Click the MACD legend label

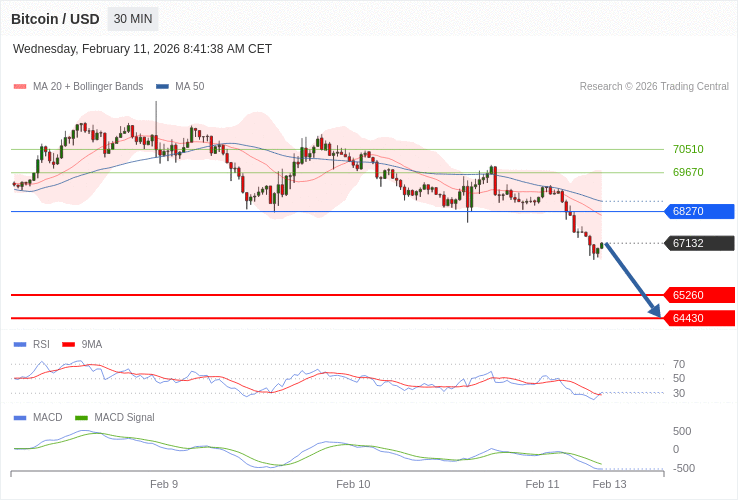click(x=48, y=418)
